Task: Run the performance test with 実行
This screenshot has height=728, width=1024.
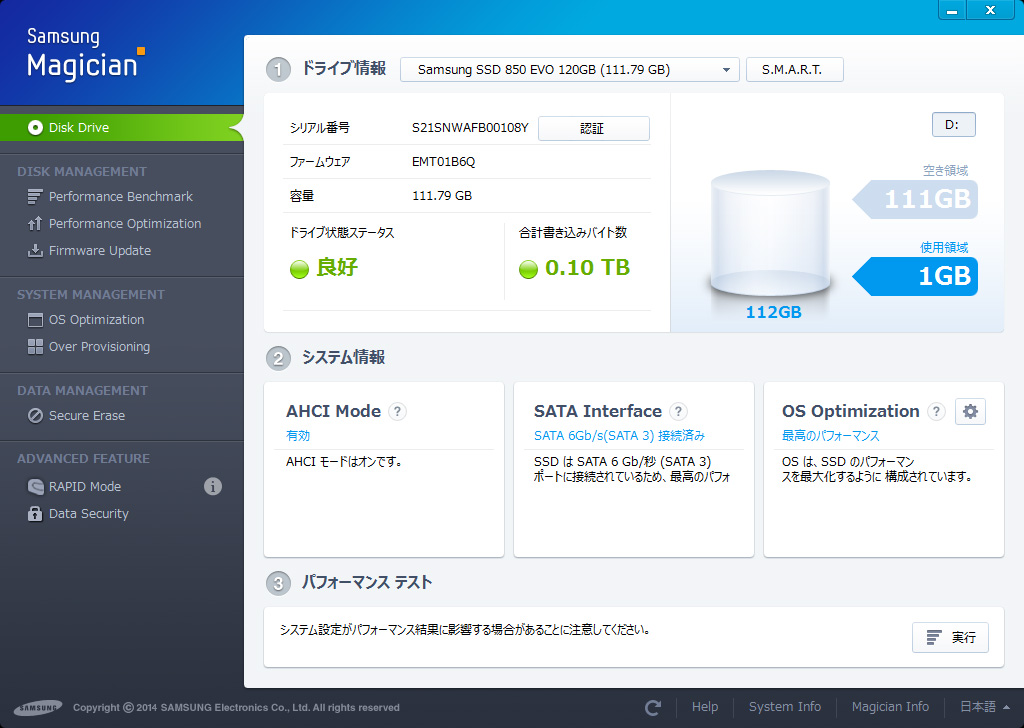Action: 950,637
